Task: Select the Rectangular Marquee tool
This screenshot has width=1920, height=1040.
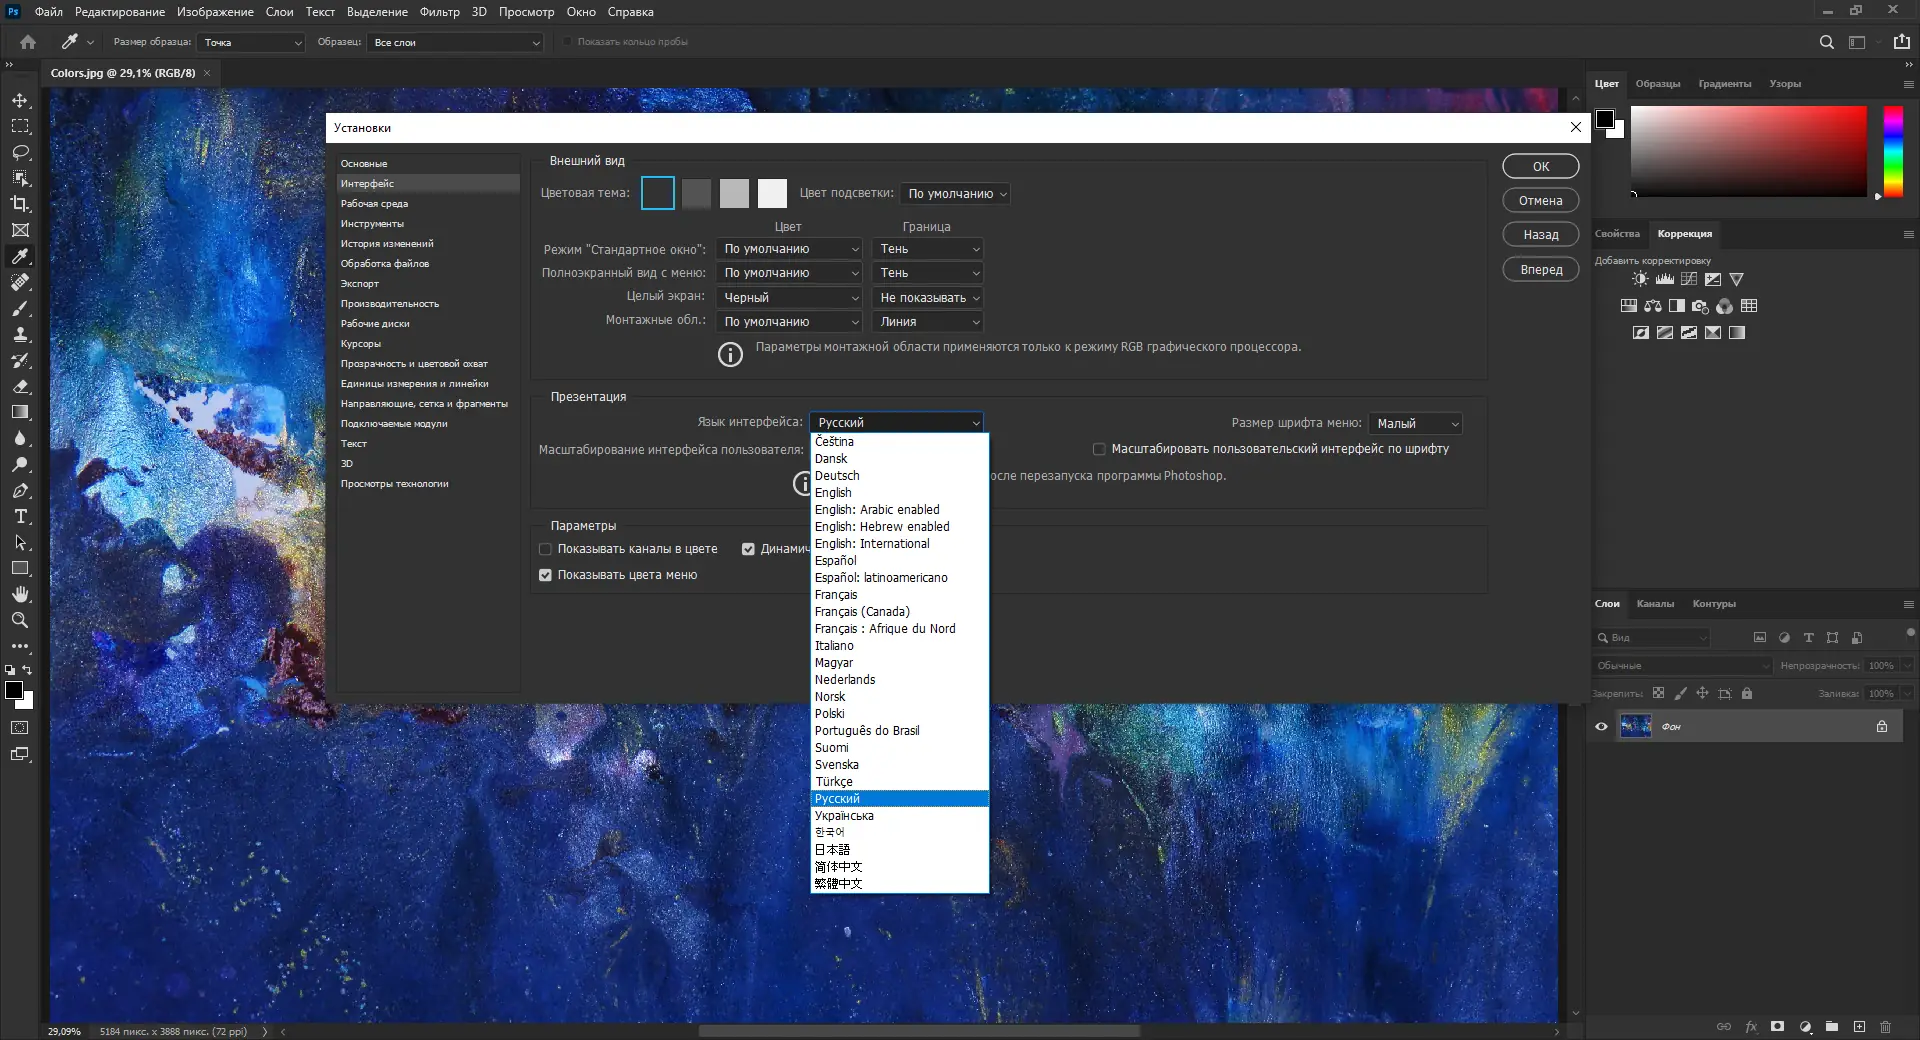Action: coord(20,127)
